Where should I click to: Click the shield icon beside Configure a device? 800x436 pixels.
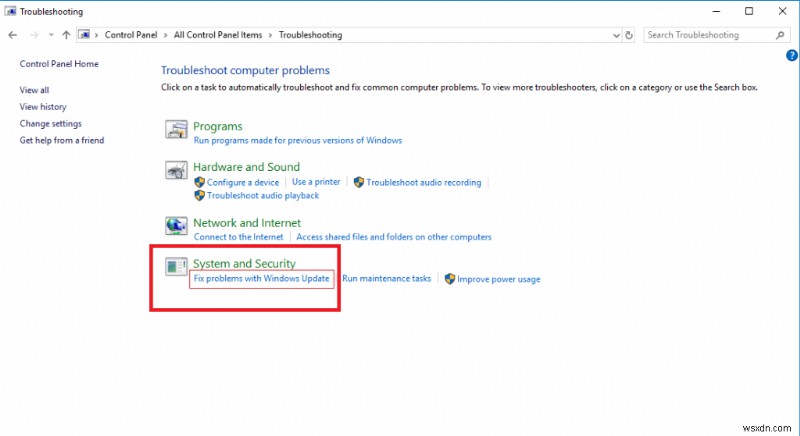point(199,182)
